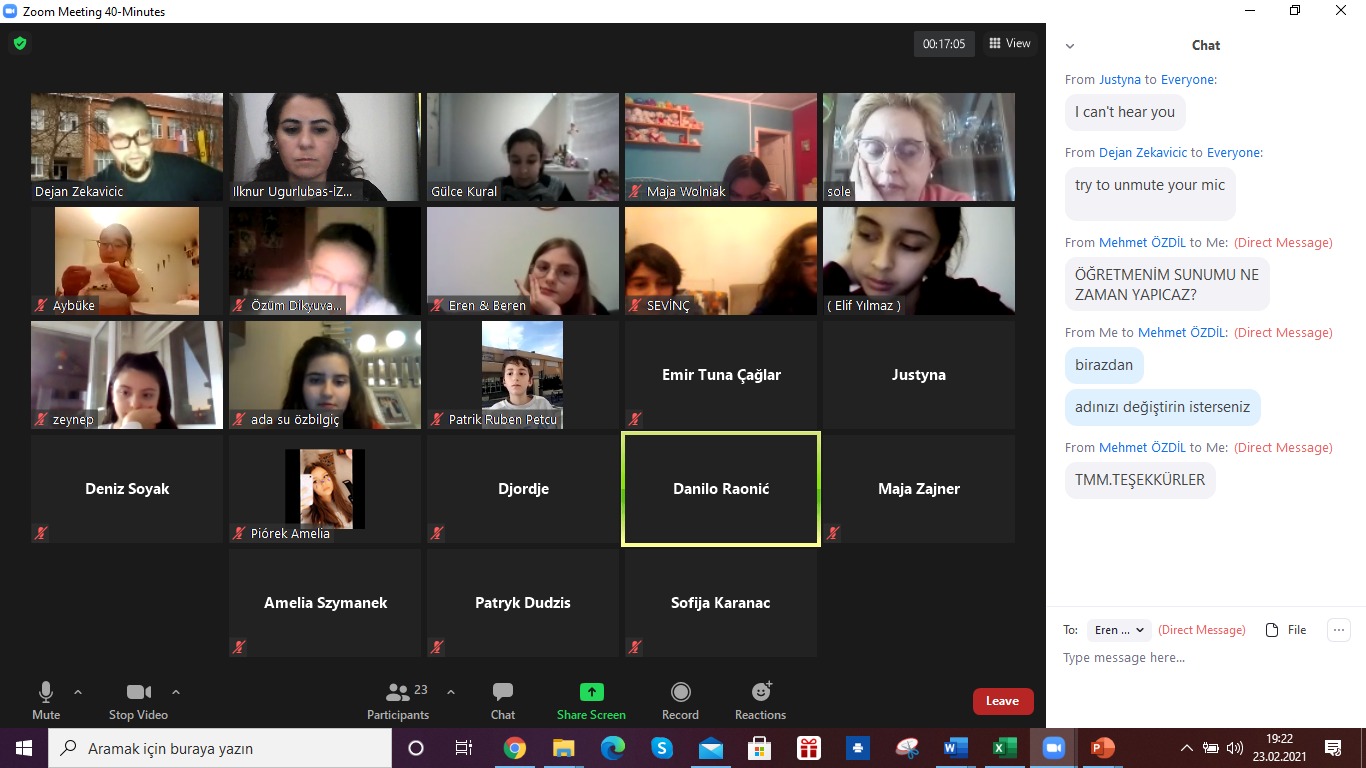Click the chat message input field
This screenshot has width=1366, height=768.
[x=1206, y=658]
